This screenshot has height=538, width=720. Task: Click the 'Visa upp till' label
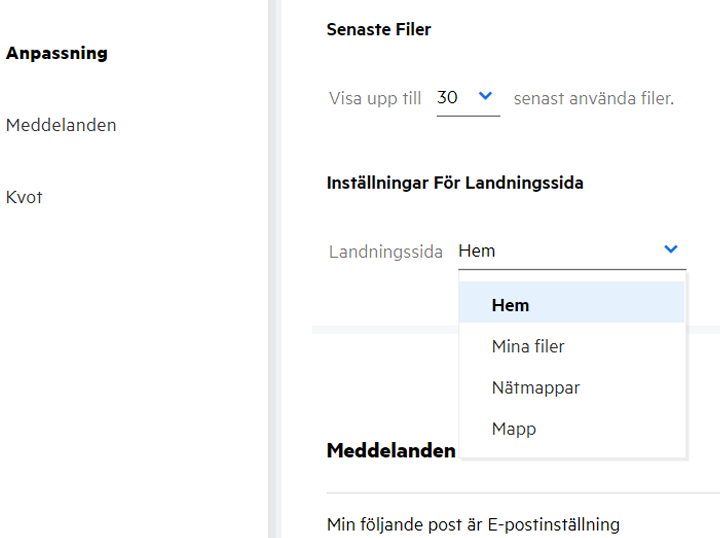(375, 99)
